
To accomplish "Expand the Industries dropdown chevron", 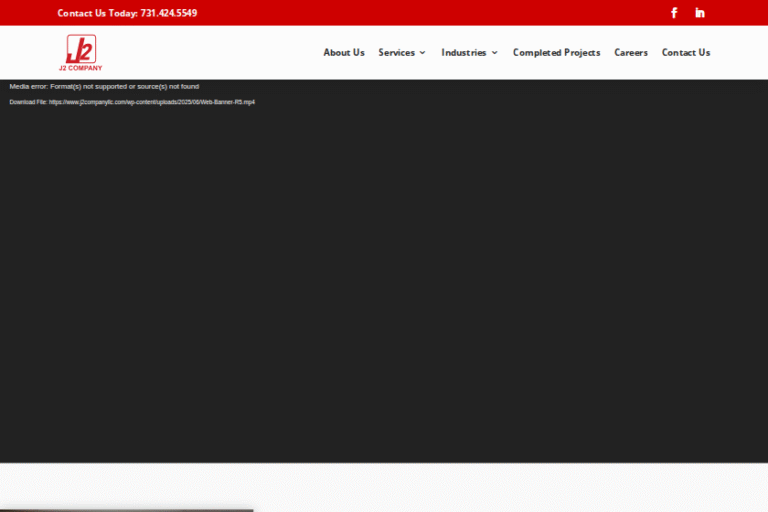I will [x=495, y=53].
